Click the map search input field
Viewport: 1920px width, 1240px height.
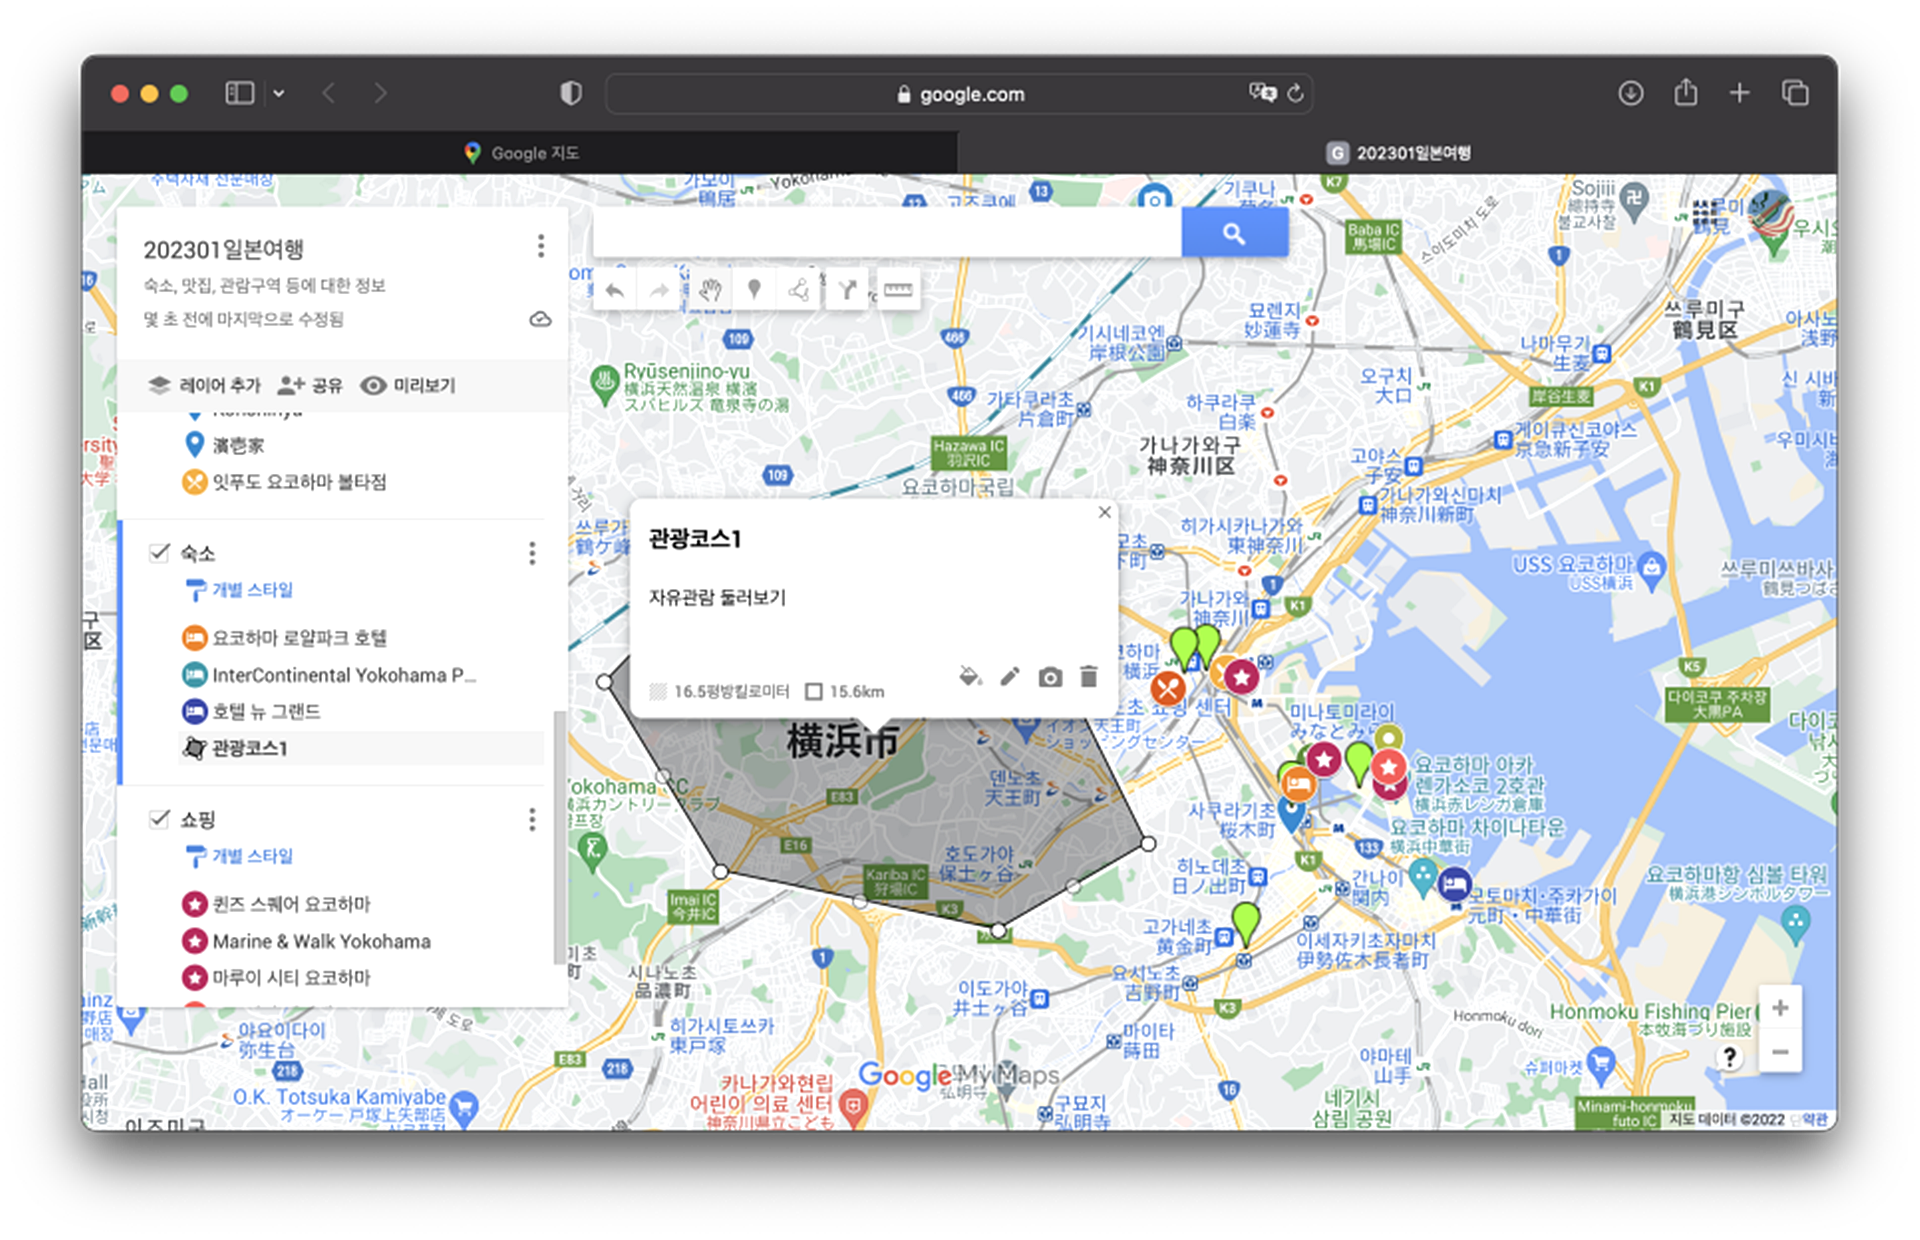886,233
